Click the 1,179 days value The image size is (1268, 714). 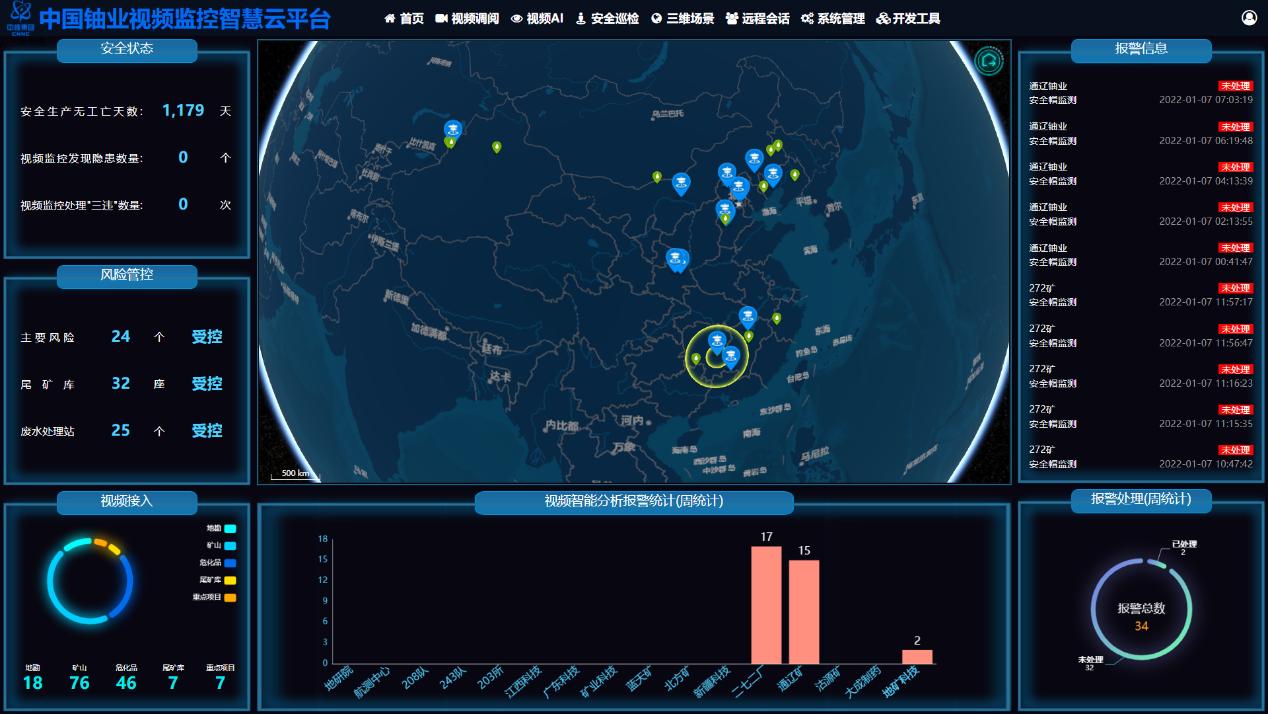pyautogui.click(x=183, y=110)
